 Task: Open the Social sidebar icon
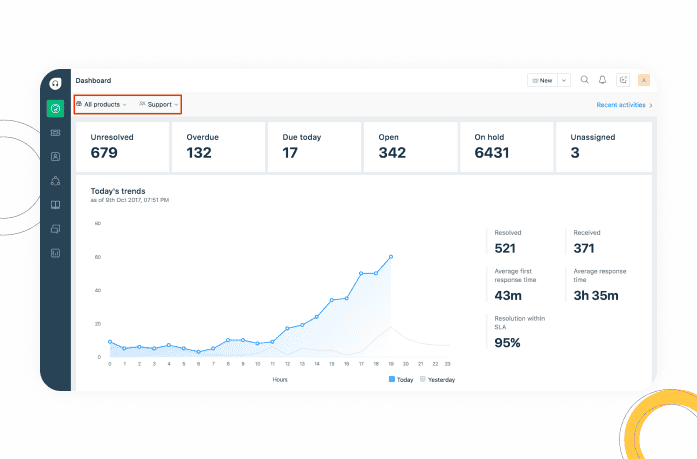[x=55, y=181]
